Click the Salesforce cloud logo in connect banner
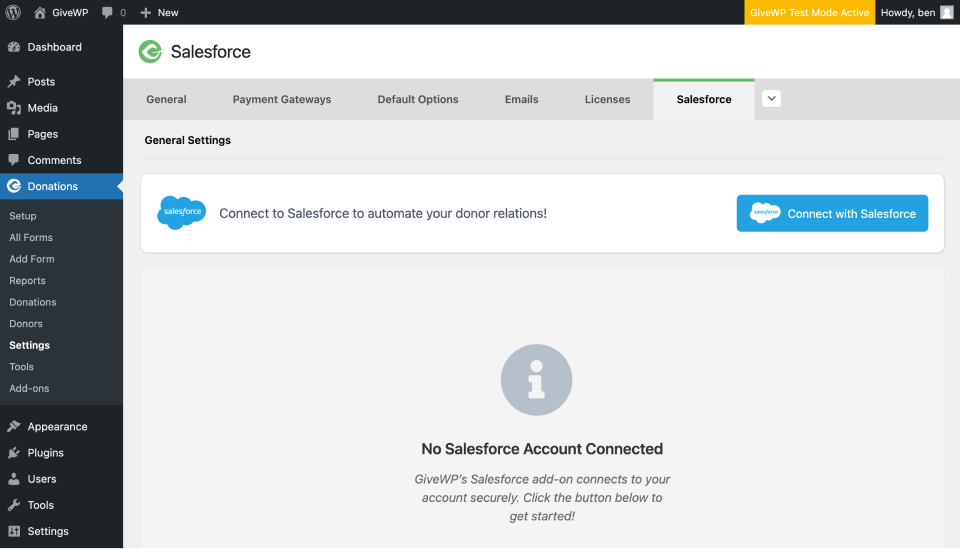Viewport: 960px width, 549px height. 182,212
